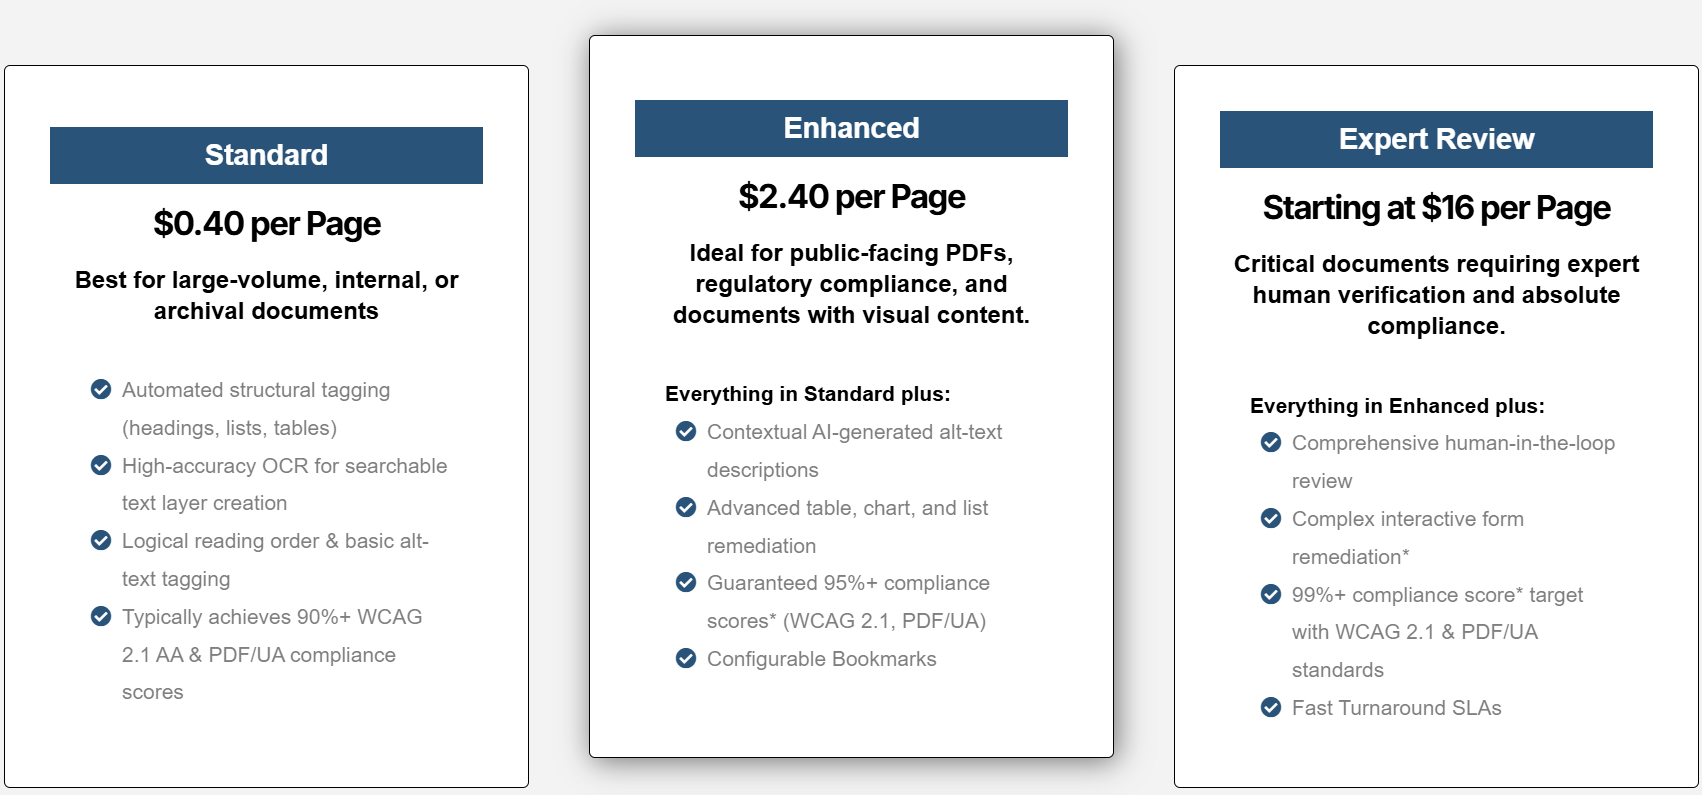
Task: Click checkmark next to Fast Turnaround SLAs
Action: click(1271, 707)
